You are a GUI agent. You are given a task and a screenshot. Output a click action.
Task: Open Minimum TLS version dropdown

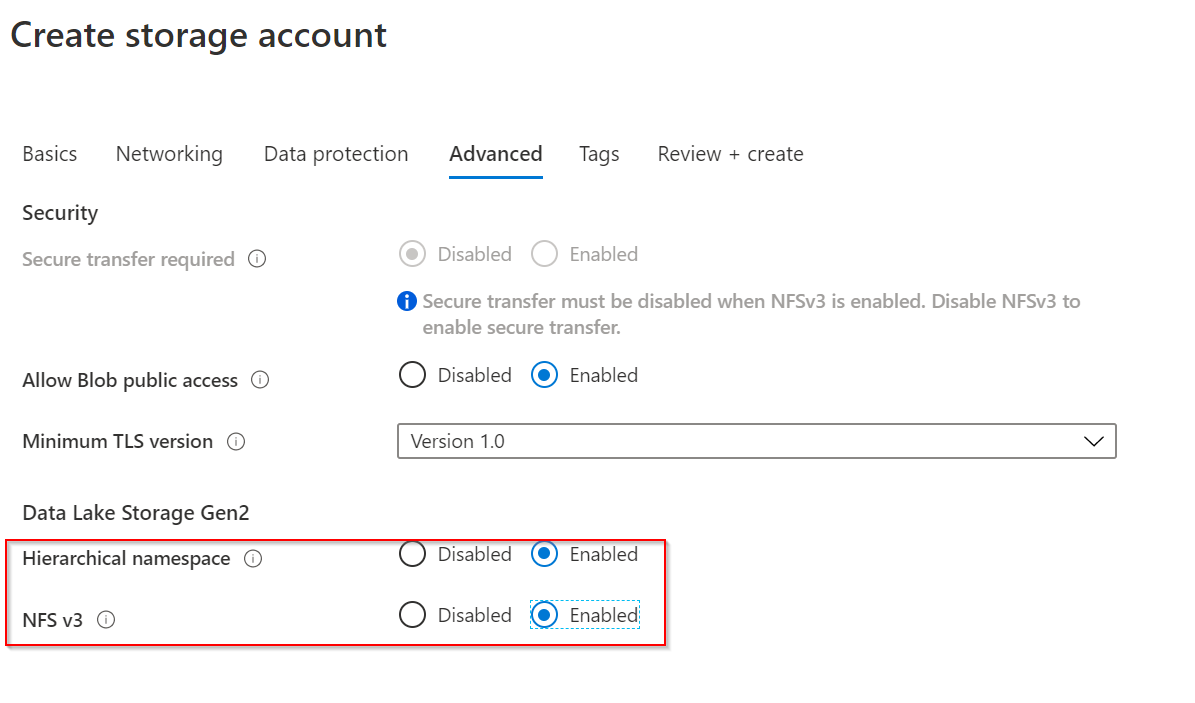click(x=757, y=441)
